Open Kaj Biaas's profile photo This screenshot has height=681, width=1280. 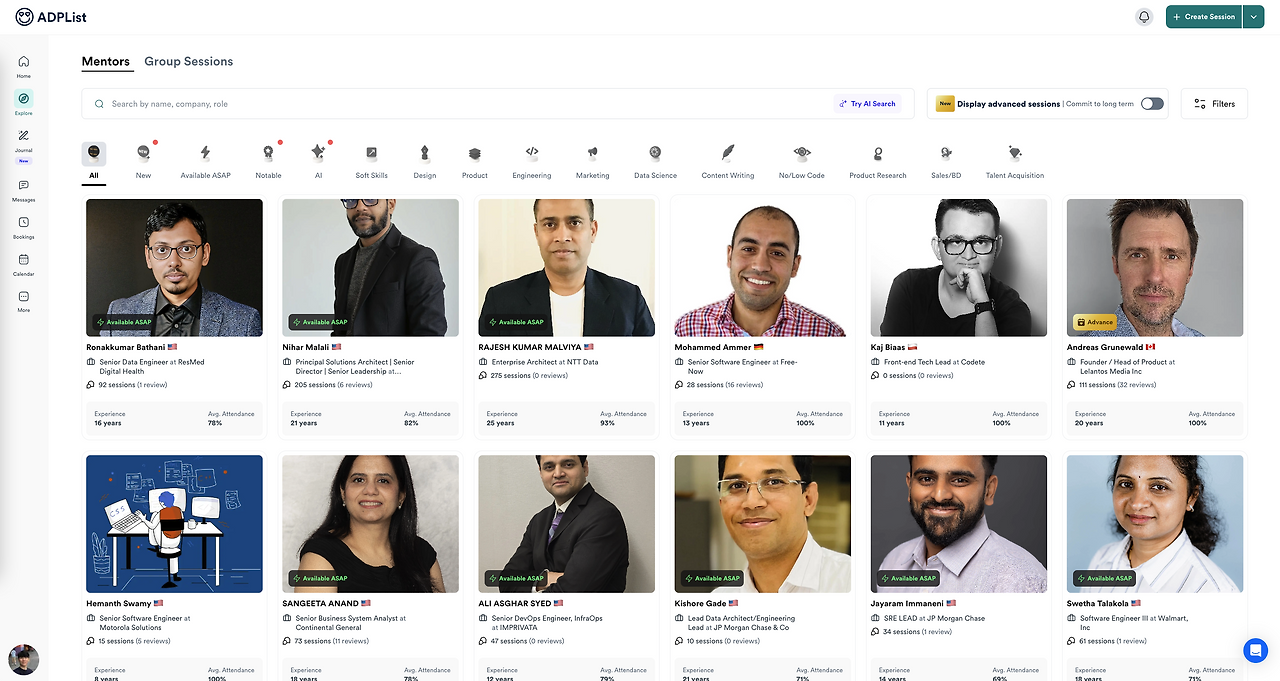[x=958, y=267]
